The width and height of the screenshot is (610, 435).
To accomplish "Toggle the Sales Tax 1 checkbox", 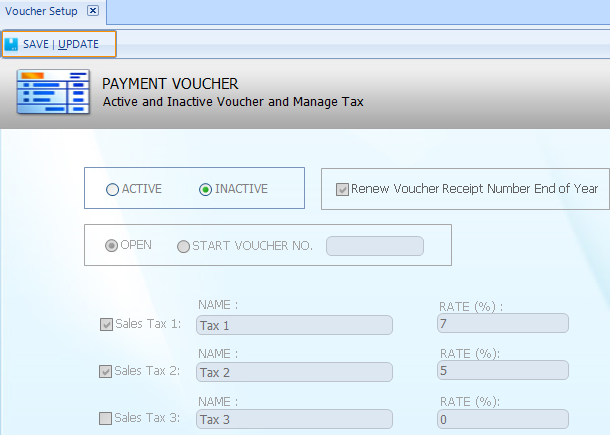I will coord(106,324).
